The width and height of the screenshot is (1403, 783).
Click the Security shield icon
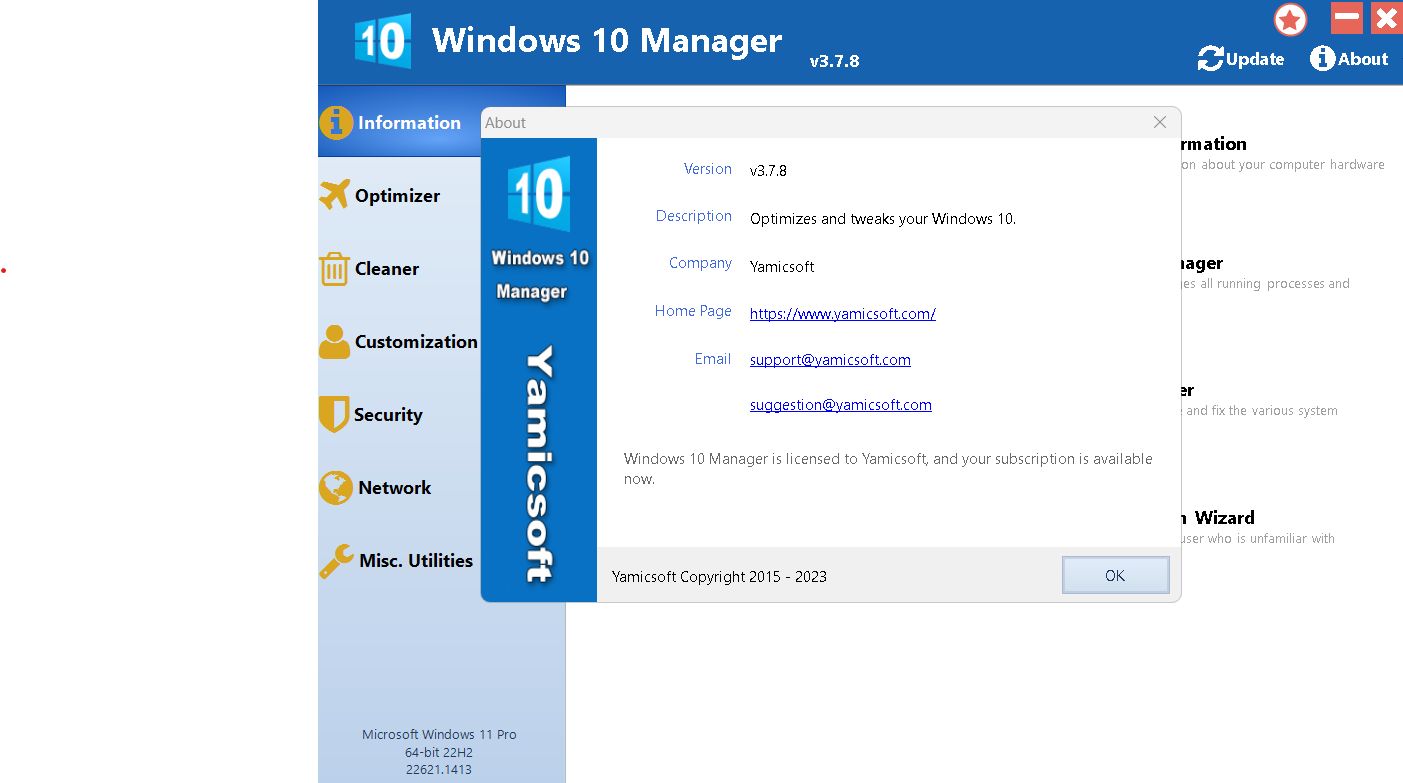pos(333,414)
